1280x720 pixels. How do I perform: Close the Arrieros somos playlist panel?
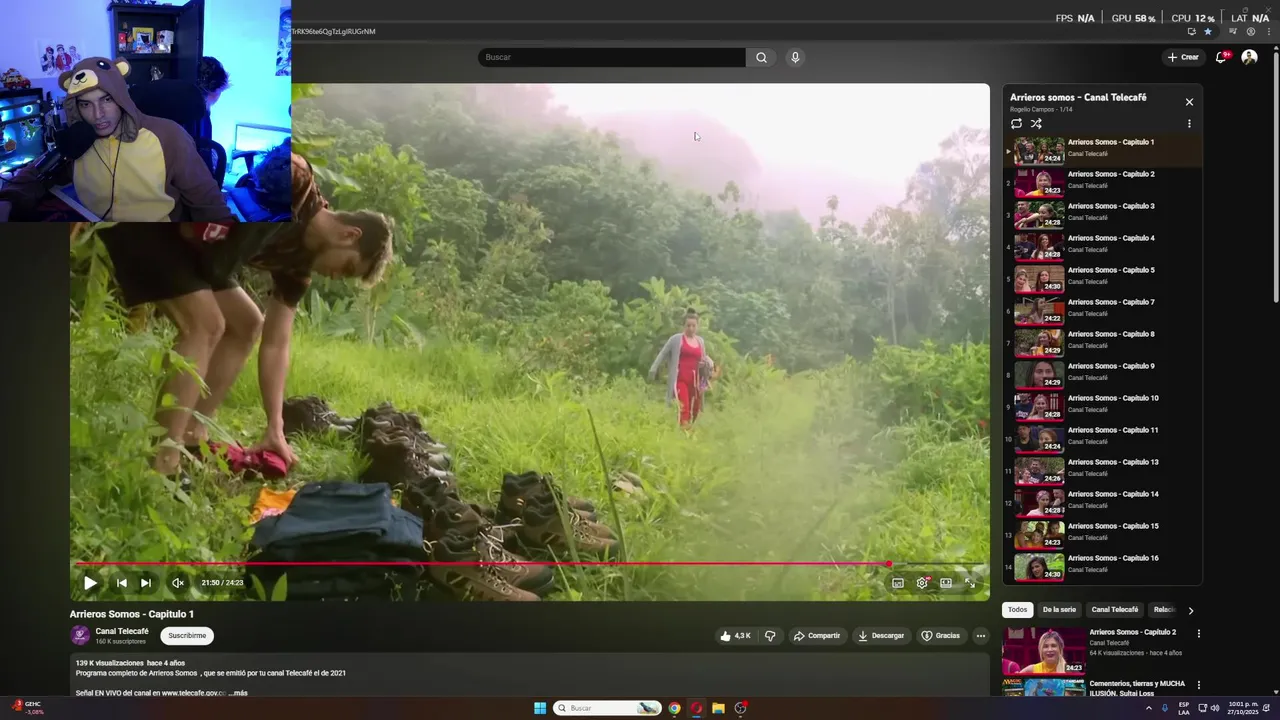tap(1189, 102)
